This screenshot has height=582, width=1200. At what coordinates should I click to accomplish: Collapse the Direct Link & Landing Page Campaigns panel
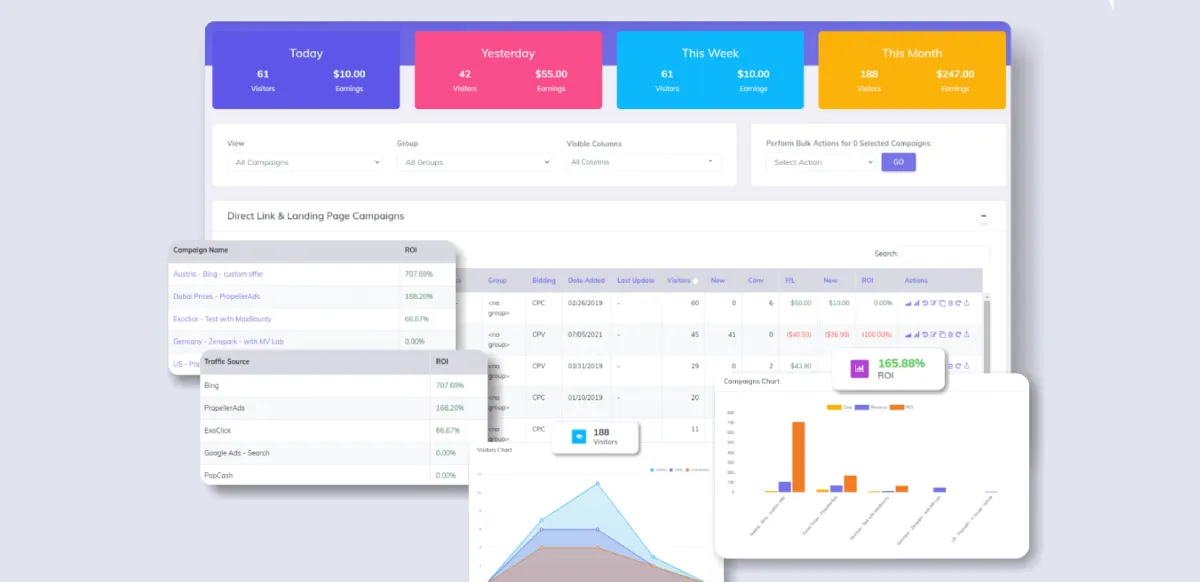pos(986,216)
